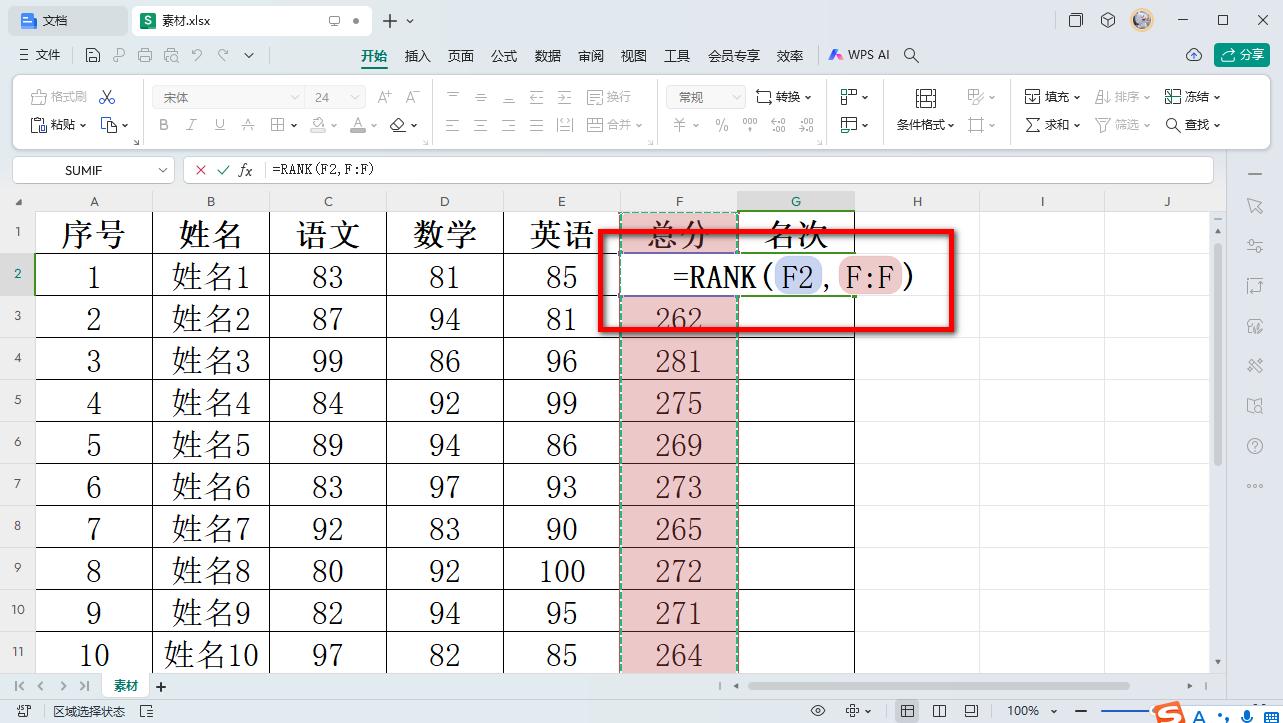The height and width of the screenshot is (723, 1283).
Task: Click the total score cell 281
Action: pos(679,360)
